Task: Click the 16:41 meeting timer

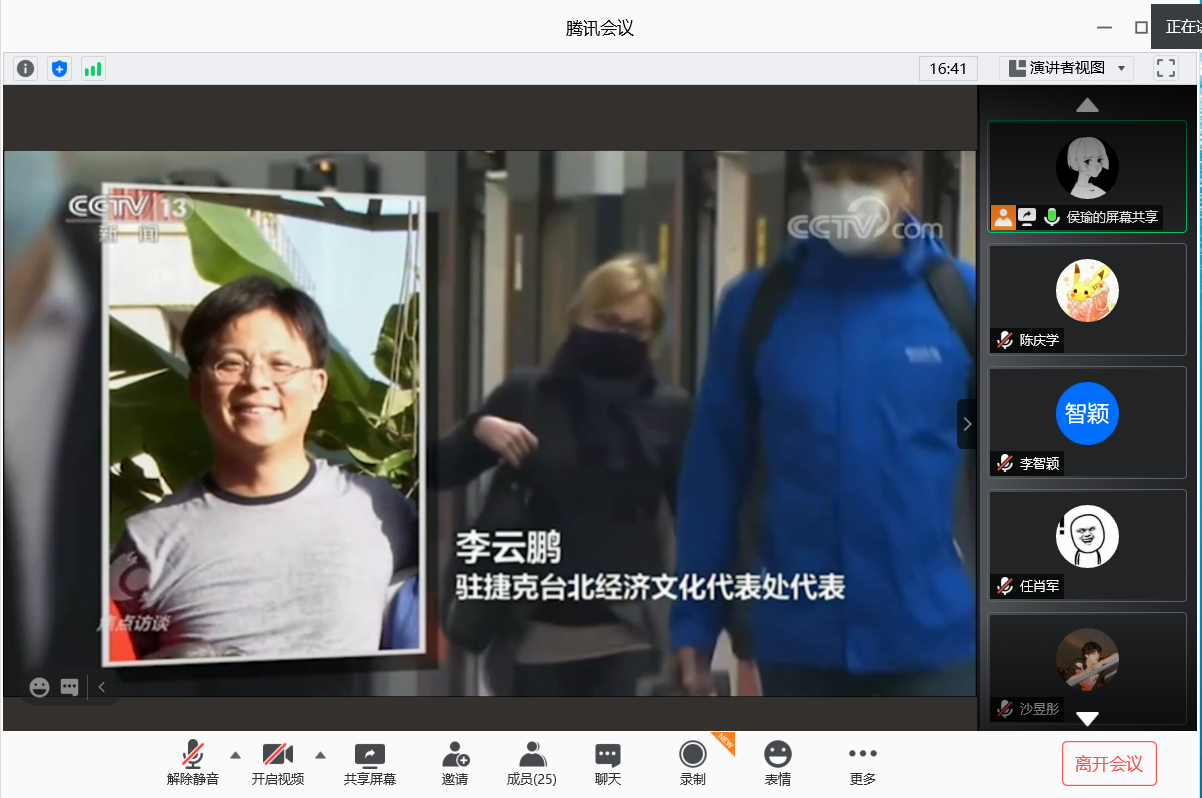Action: pos(948,68)
